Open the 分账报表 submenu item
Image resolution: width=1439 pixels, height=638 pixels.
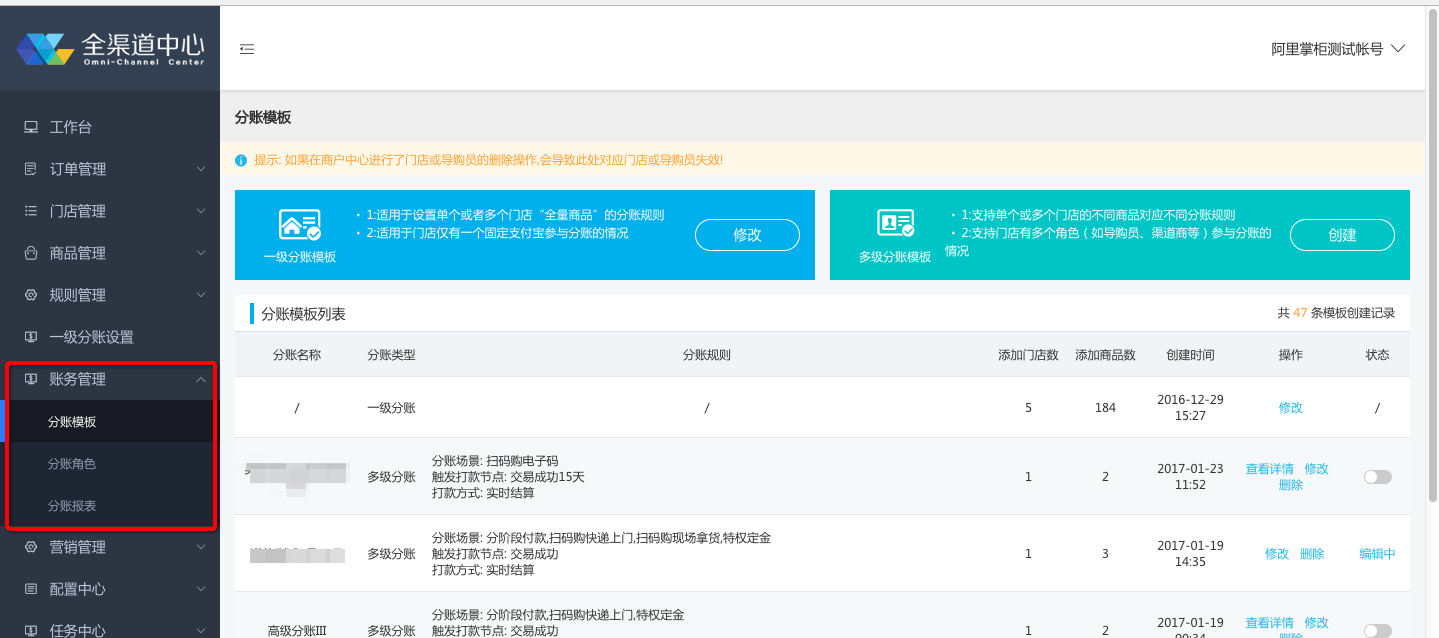click(x=72, y=506)
